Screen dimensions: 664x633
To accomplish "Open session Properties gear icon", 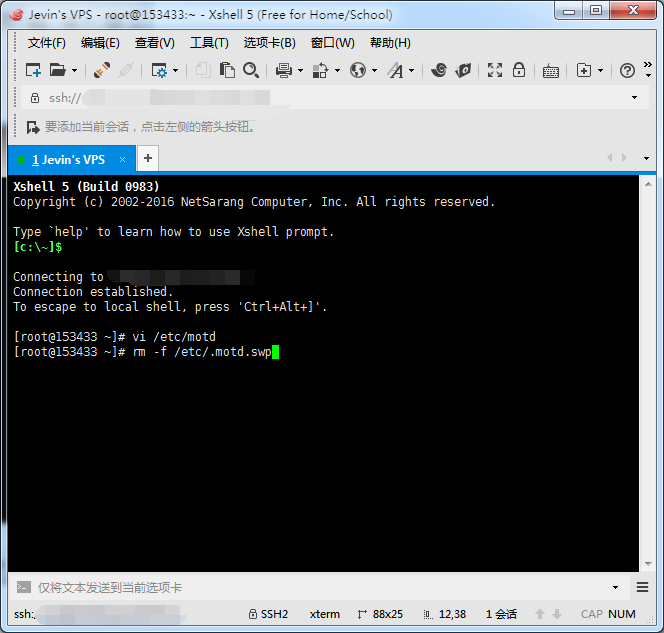I will [x=159, y=70].
